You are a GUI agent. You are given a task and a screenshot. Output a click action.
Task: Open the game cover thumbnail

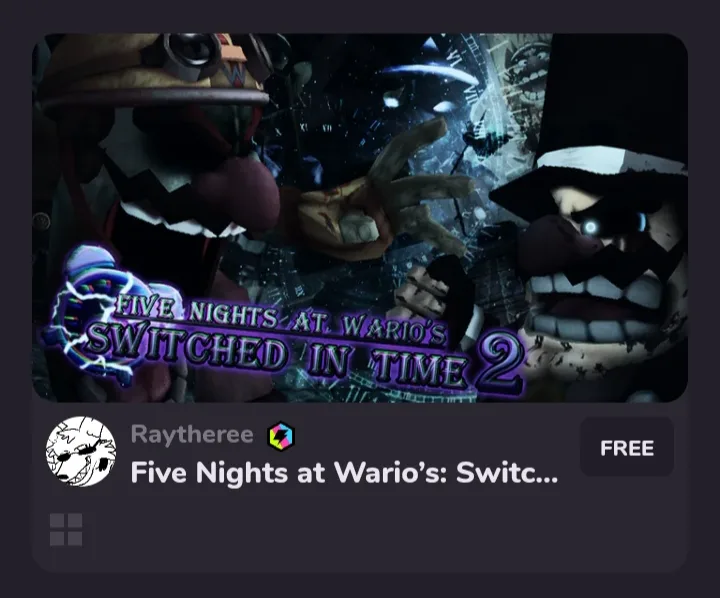click(360, 218)
